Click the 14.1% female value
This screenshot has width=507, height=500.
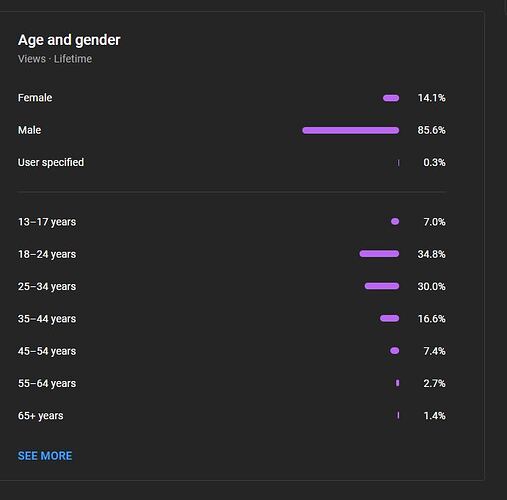[x=431, y=98]
